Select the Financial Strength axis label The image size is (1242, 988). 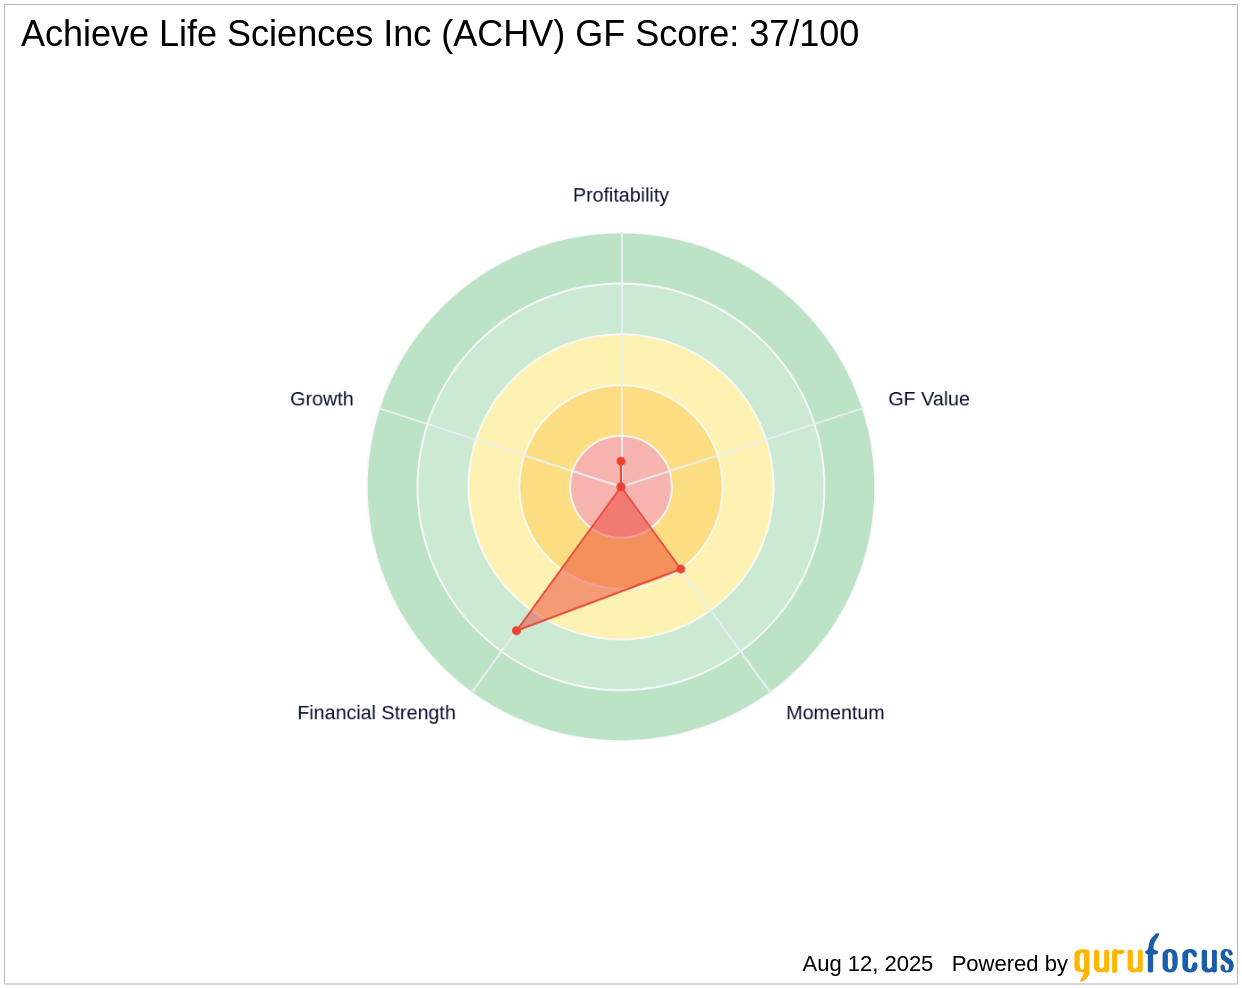(376, 713)
